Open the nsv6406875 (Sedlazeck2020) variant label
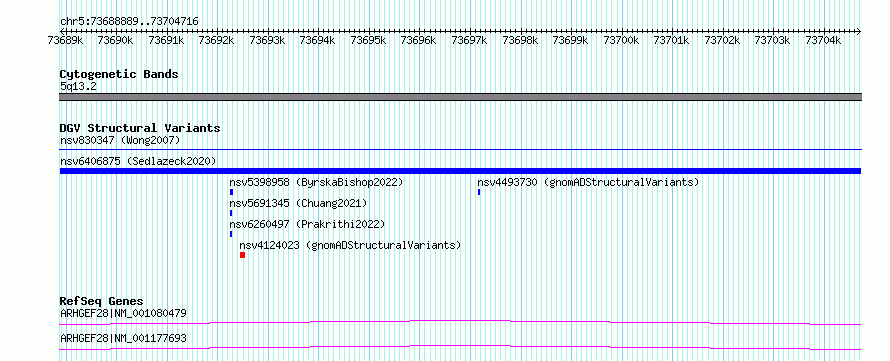This screenshot has height=361, width=890. pyautogui.click(x=138, y=161)
